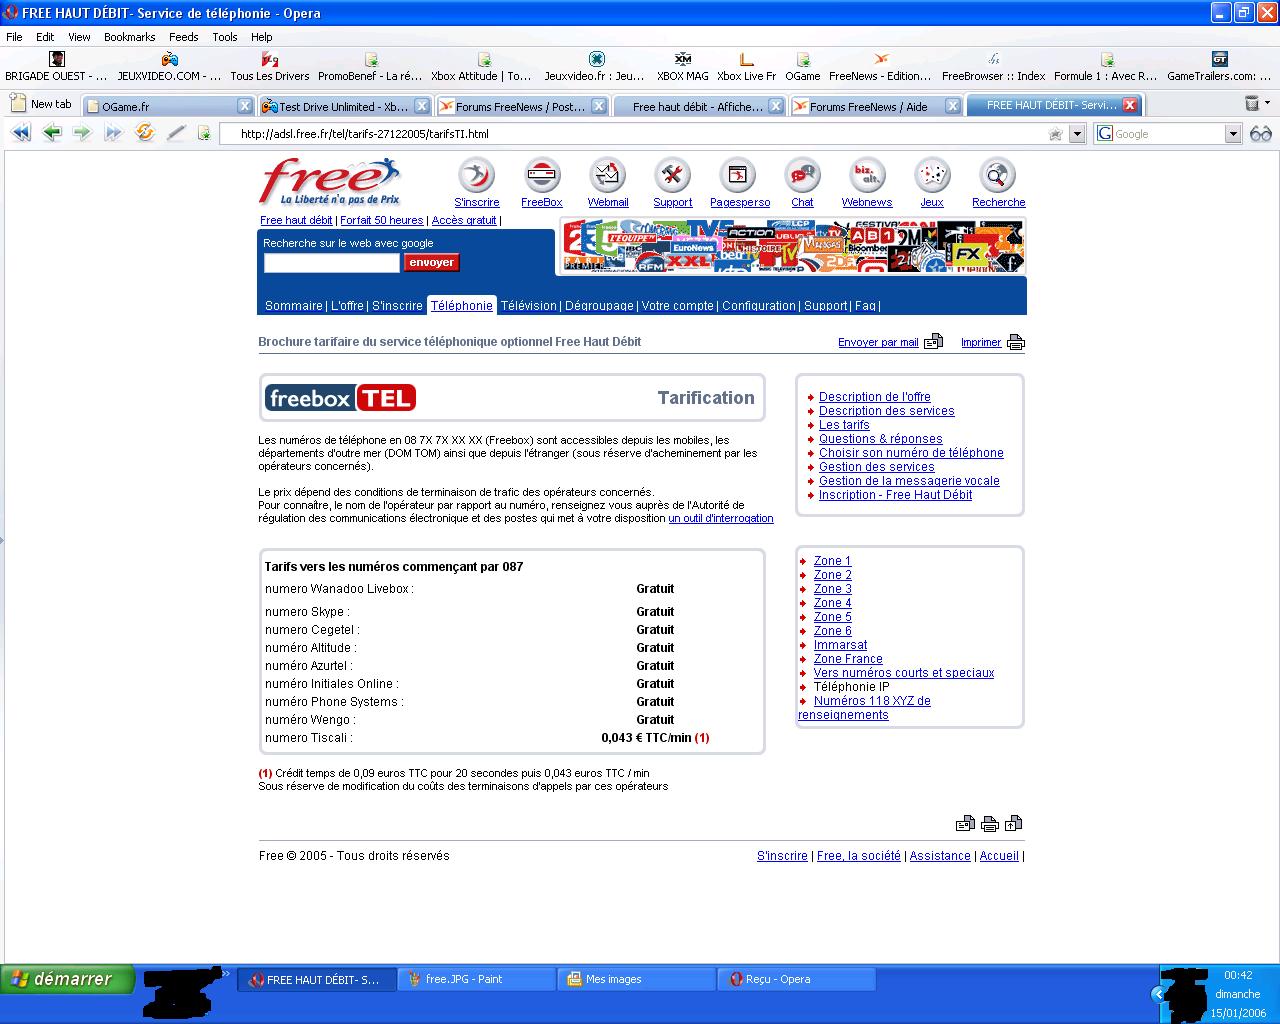Click the bottom printer icon above footer

(990, 824)
